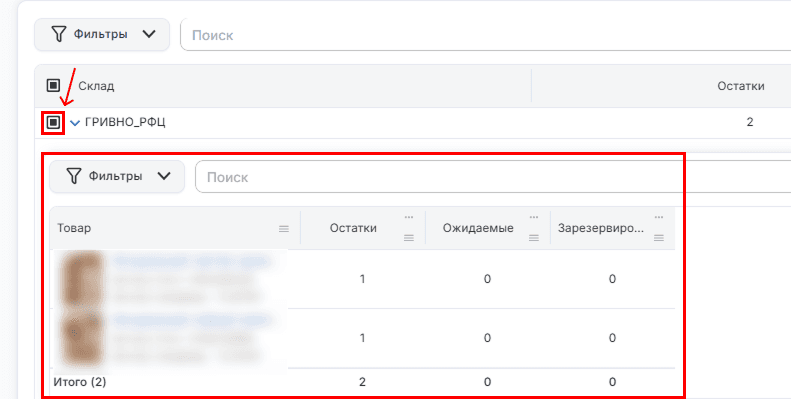
Task: Collapse the ГРИВНО_РФЦ warehouse row chevron
Action: pyautogui.click(x=75, y=123)
